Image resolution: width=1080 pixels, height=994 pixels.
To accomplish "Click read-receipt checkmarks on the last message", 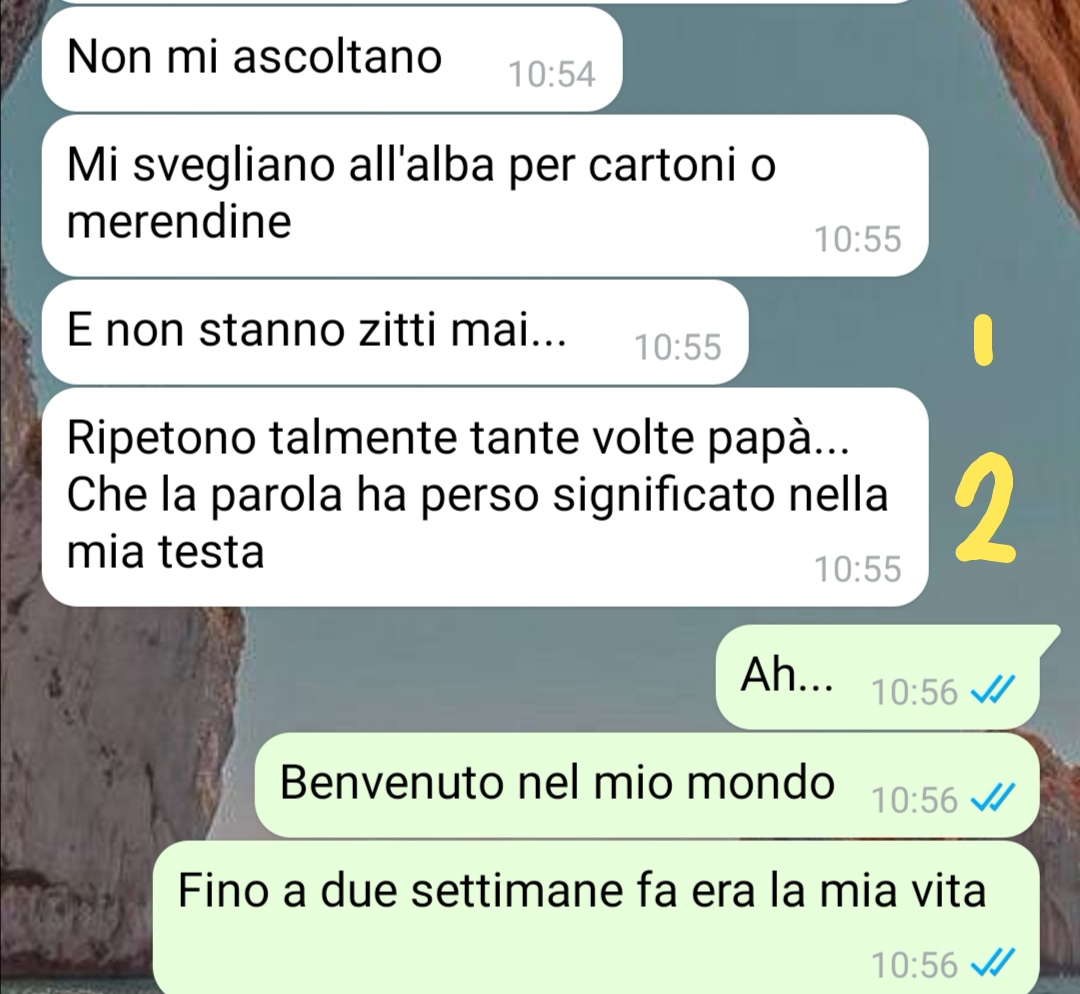I will click(x=993, y=963).
